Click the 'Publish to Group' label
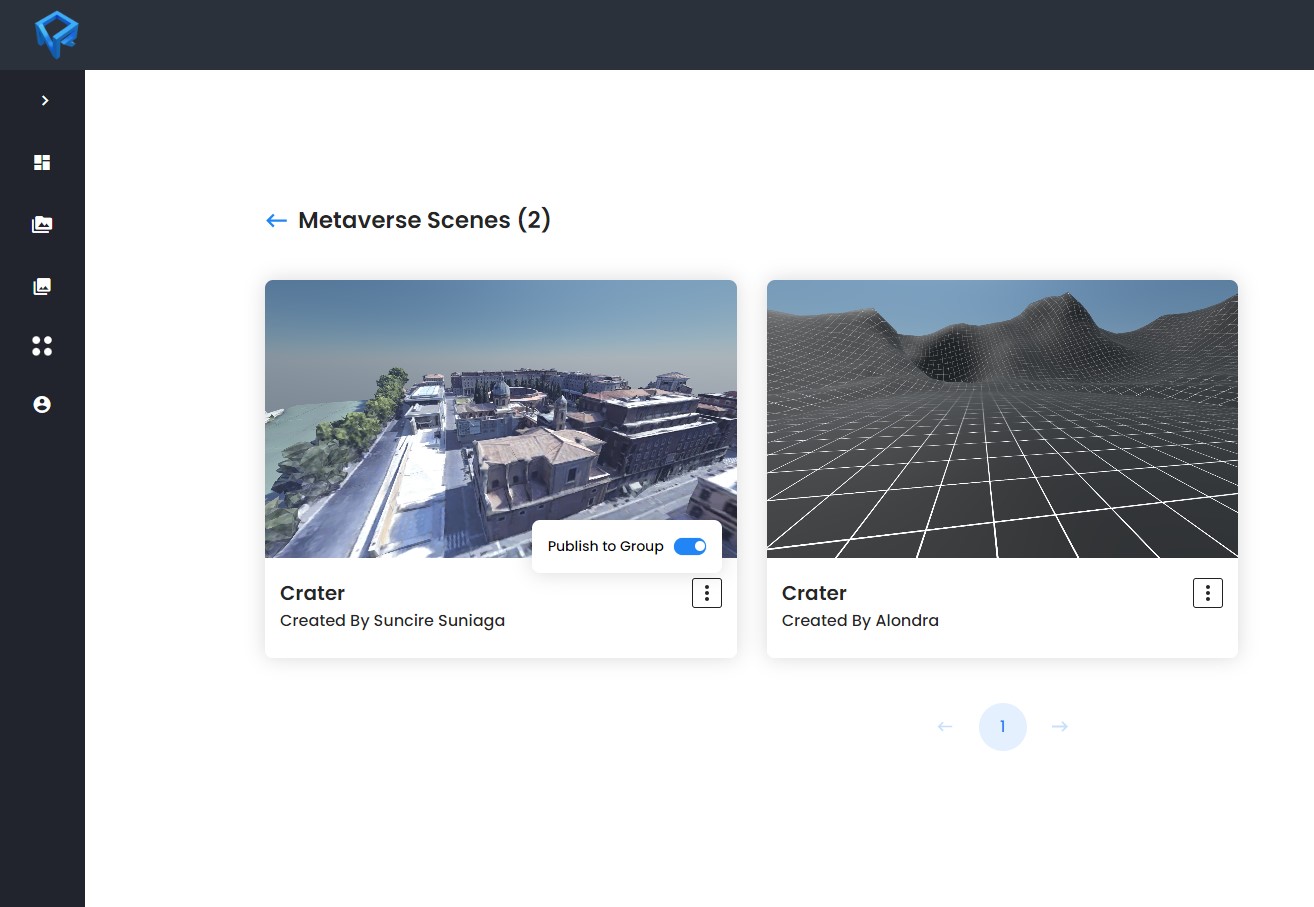Screen dimensions: 1314x907 pos(606,546)
